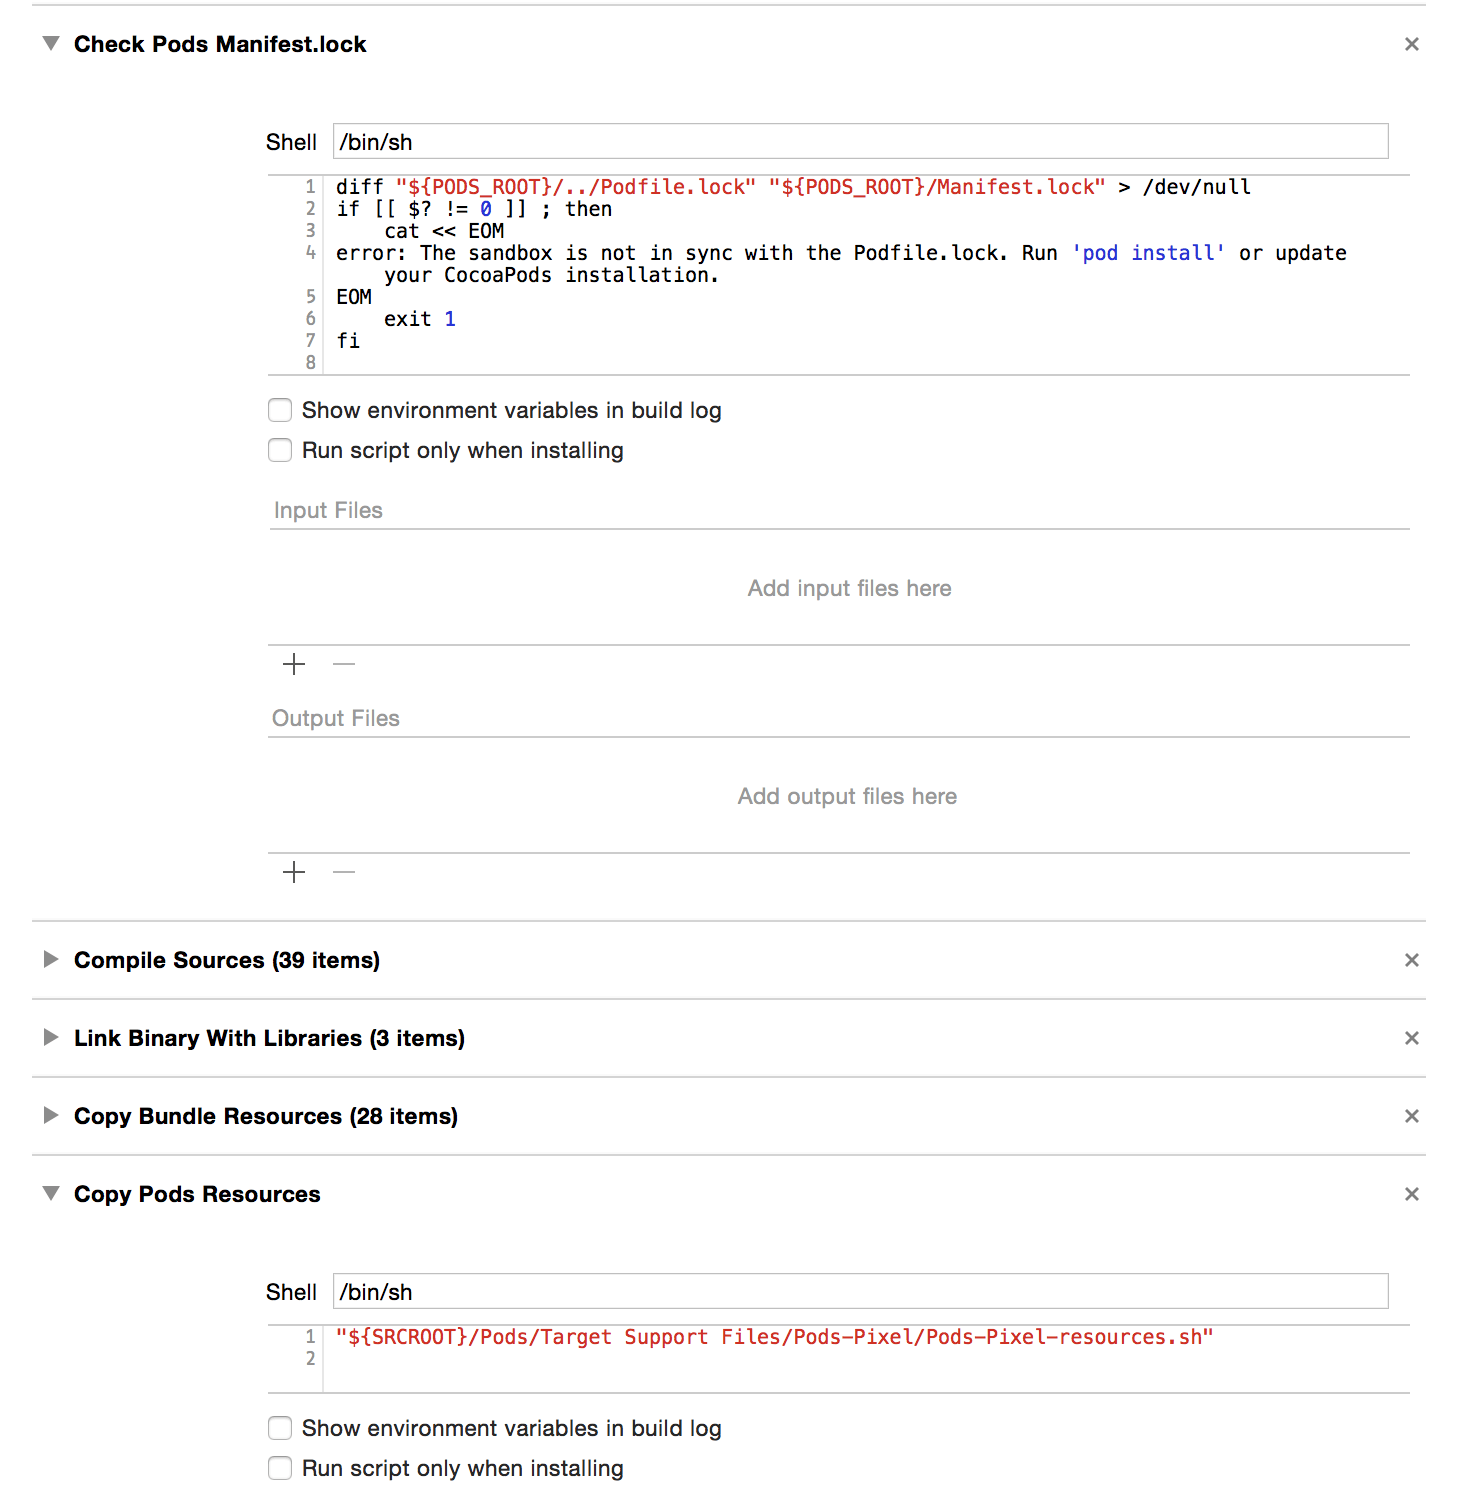The height and width of the screenshot is (1486, 1458).
Task: Remove input file with minus icon
Action: point(344,664)
